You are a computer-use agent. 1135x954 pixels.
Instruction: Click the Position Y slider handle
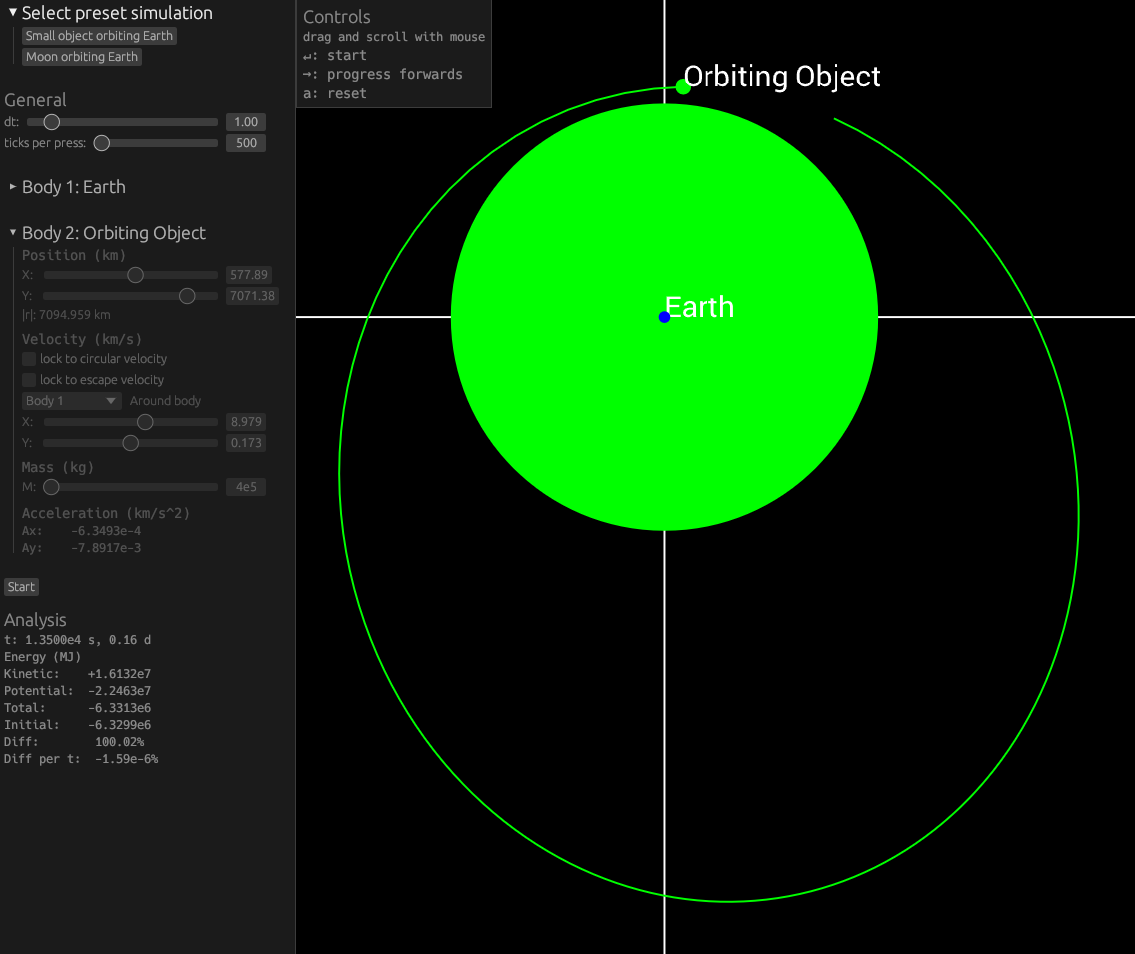187,296
